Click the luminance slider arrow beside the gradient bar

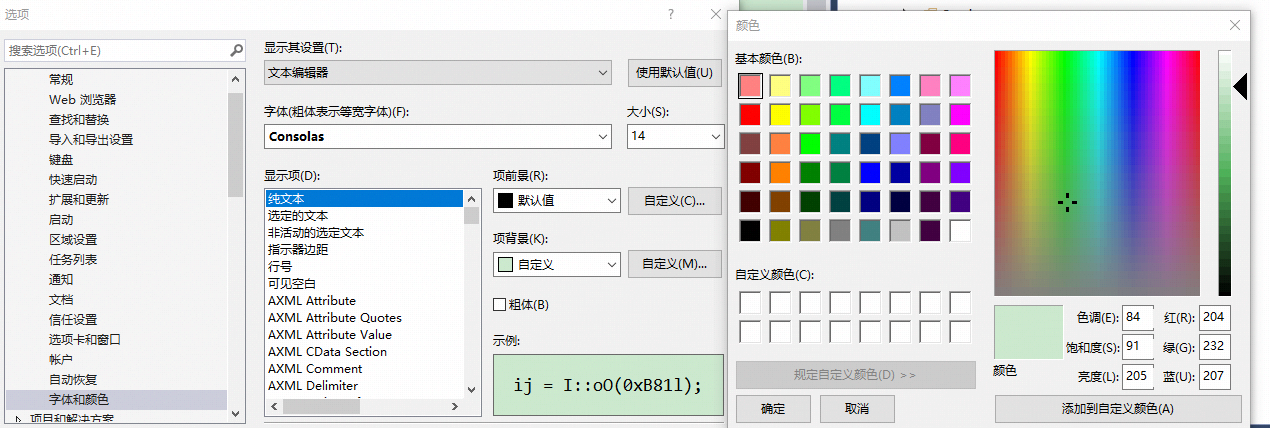[1240, 88]
